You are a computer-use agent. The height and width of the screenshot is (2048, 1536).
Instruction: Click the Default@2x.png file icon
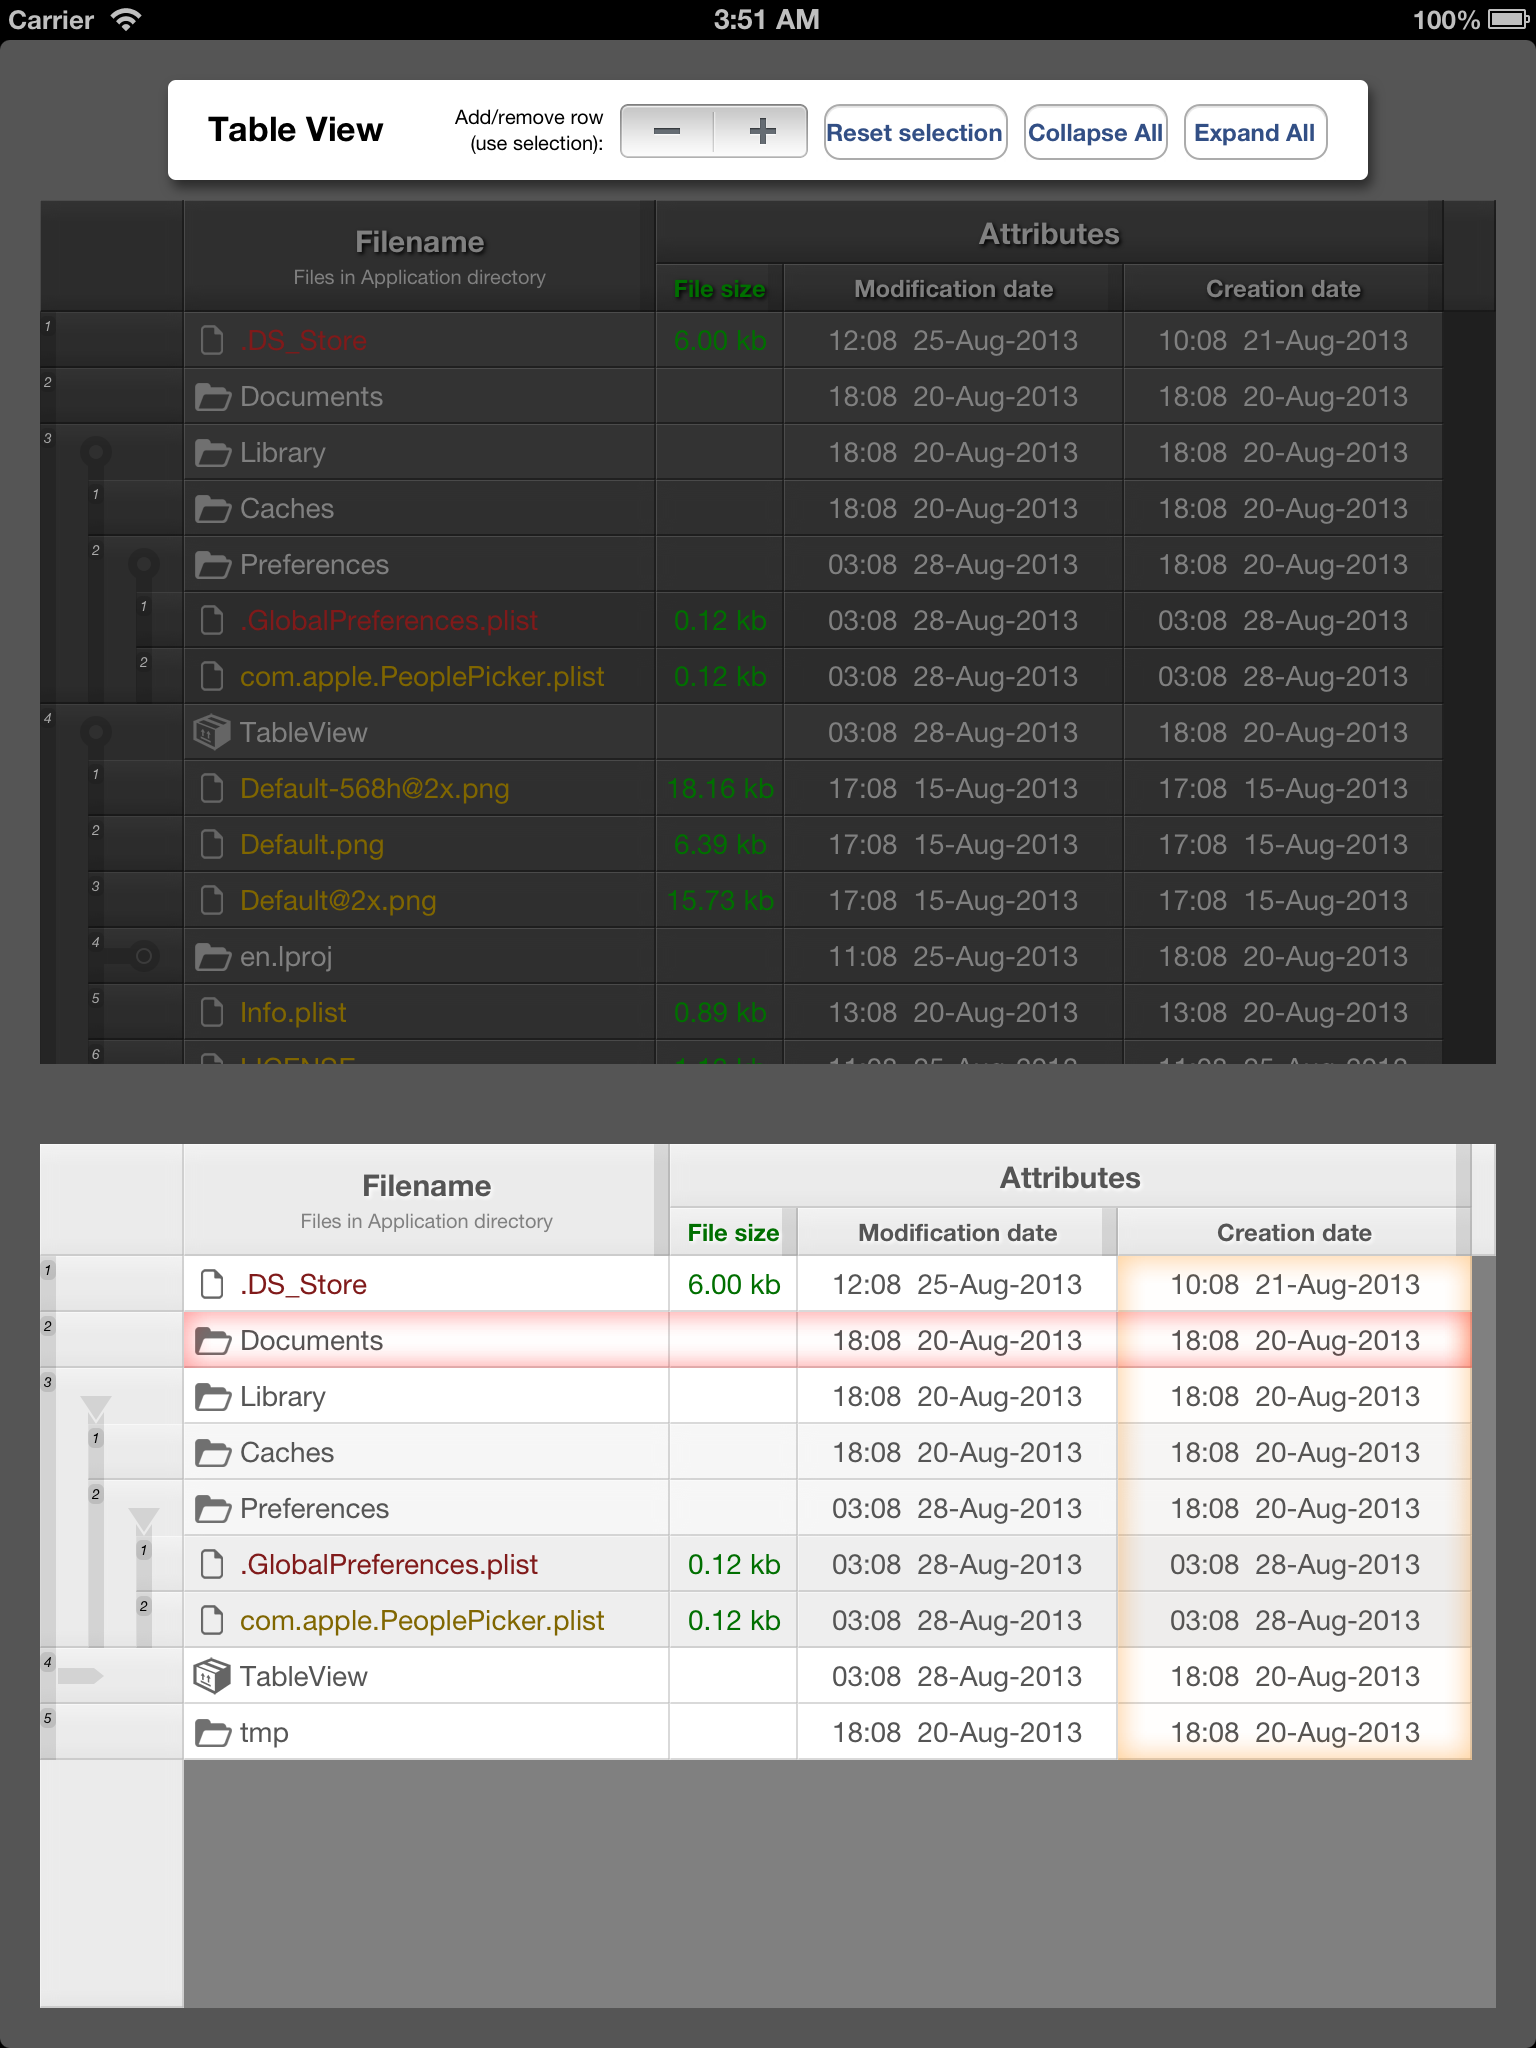click(x=212, y=900)
